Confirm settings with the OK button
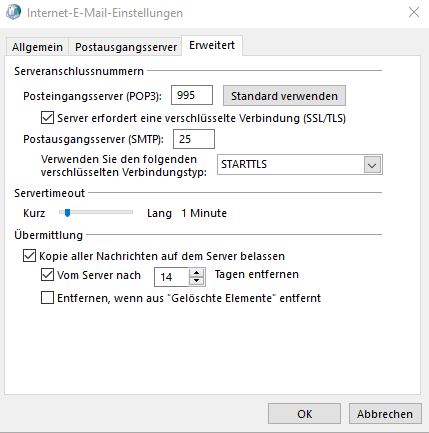The image size is (429, 433). (x=304, y=414)
